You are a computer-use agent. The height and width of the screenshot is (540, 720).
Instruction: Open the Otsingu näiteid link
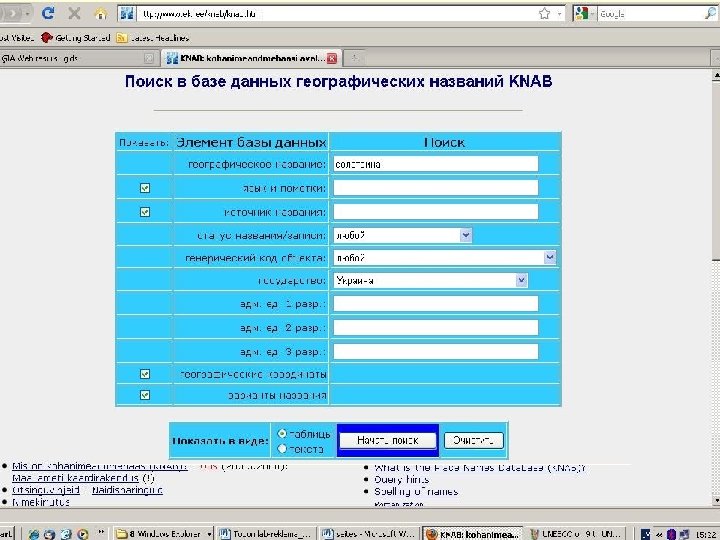click(45, 490)
